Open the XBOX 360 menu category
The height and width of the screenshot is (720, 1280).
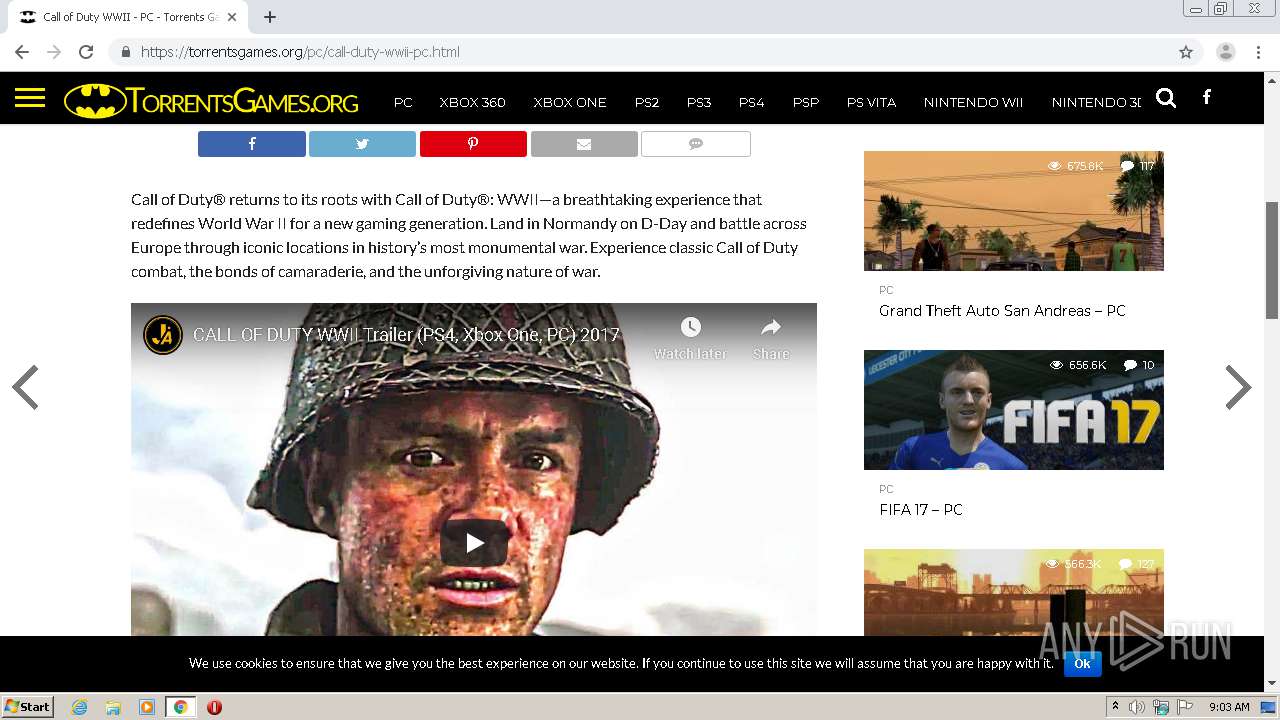(x=472, y=102)
